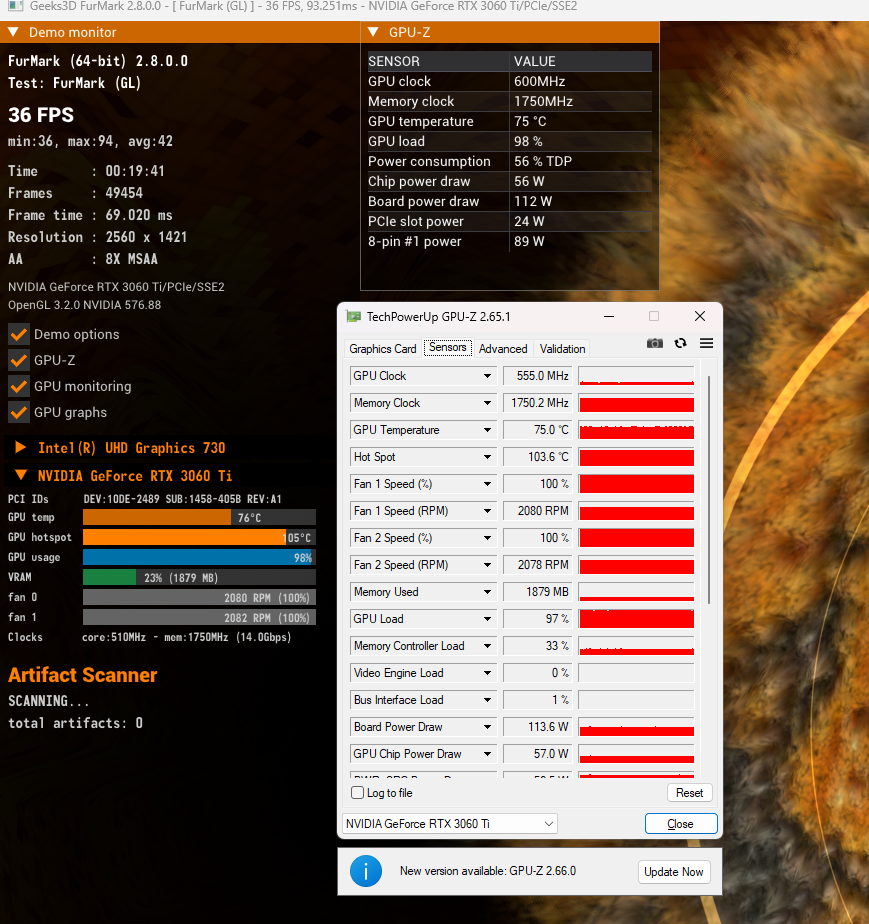Enable the Log to file checkbox
The width and height of the screenshot is (869, 924).
pyautogui.click(x=358, y=793)
